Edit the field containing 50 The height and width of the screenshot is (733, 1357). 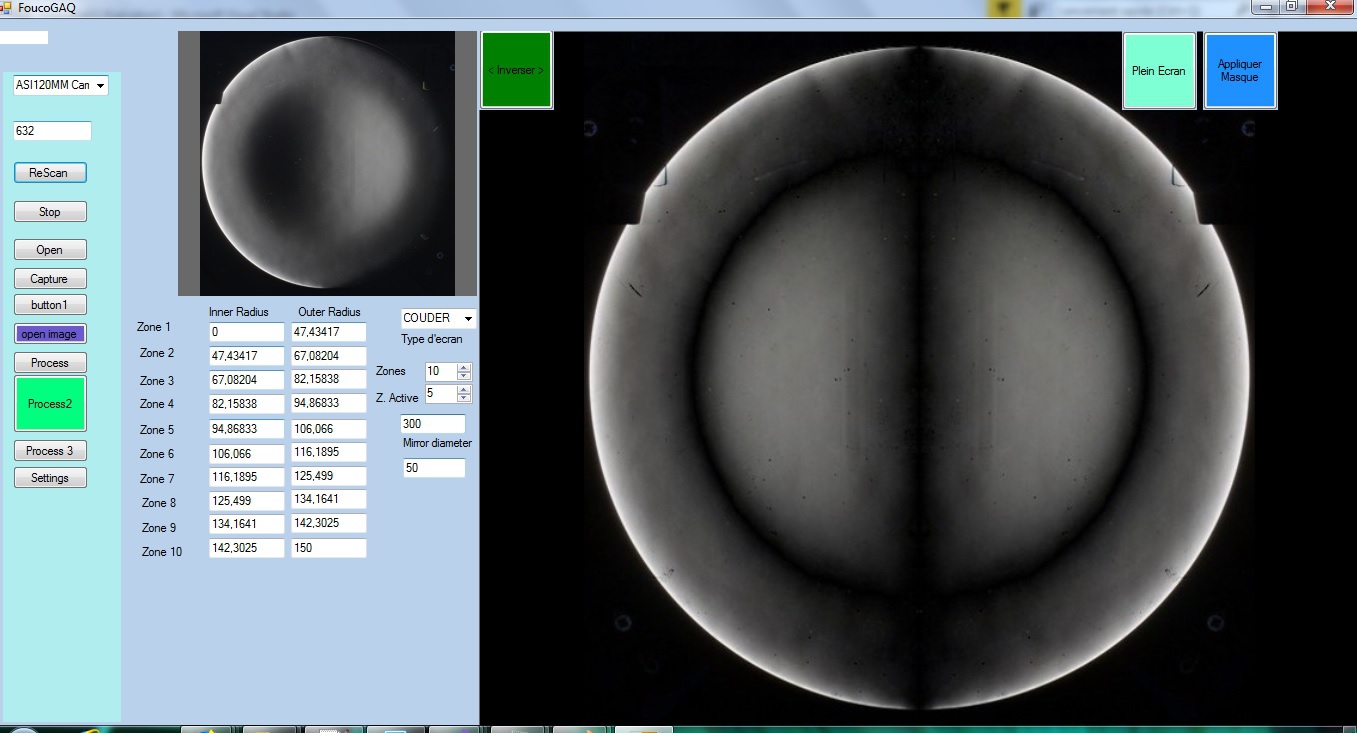pyautogui.click(x=434, y=468)
